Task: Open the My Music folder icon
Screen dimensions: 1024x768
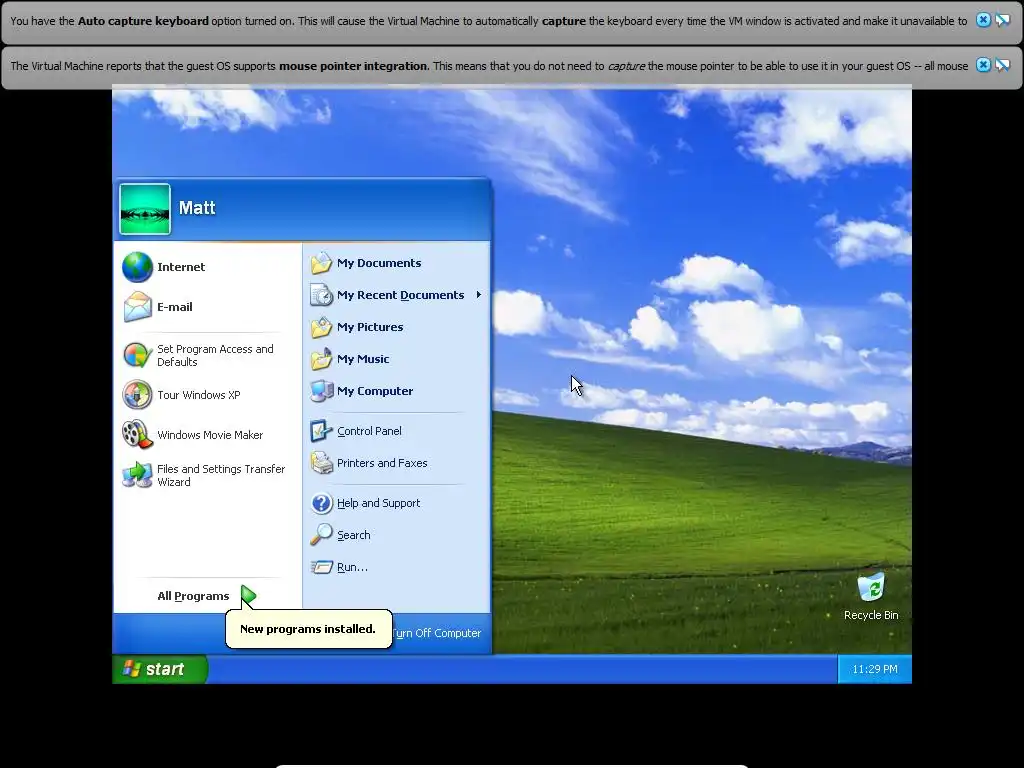Action: [321, 359]
